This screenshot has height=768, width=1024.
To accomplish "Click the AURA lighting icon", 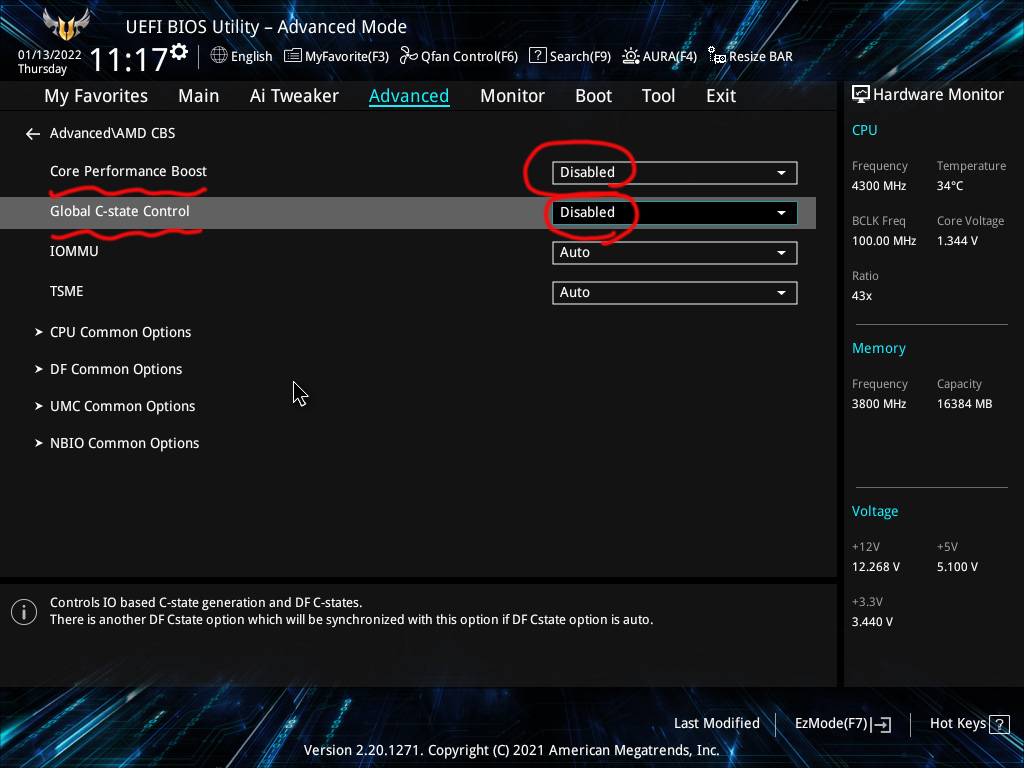I will coord(631,56).
